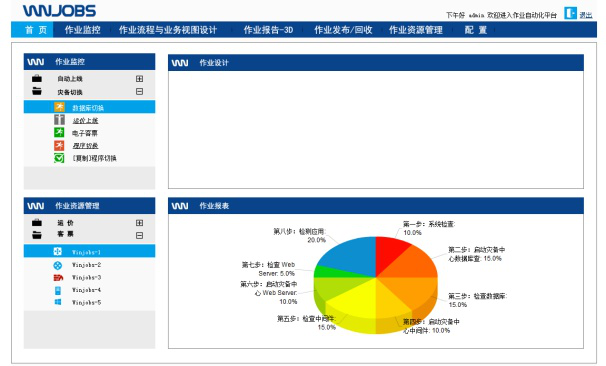The image size is (606, 366).
Task: Expand the 运价 resource group
Action: tap(140, 223)
